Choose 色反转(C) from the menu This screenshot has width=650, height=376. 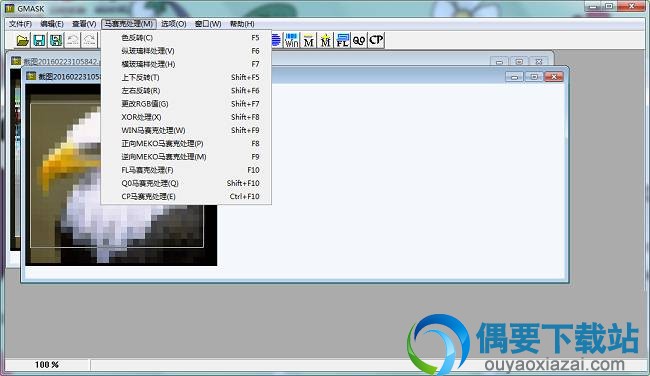pos(186,38)
